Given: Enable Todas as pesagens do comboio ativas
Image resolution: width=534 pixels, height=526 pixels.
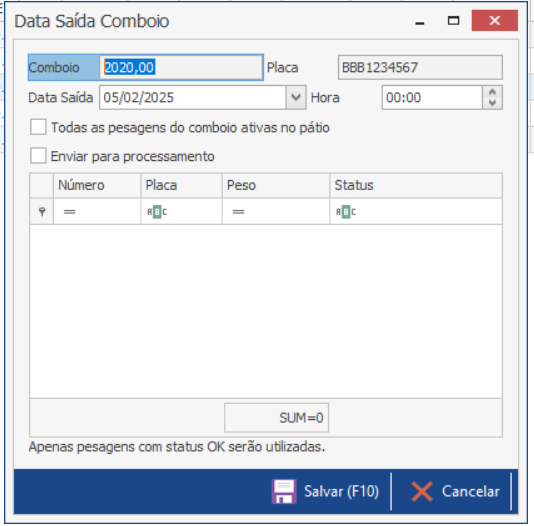Looking at the screenshot, I should tap(38, 127).
